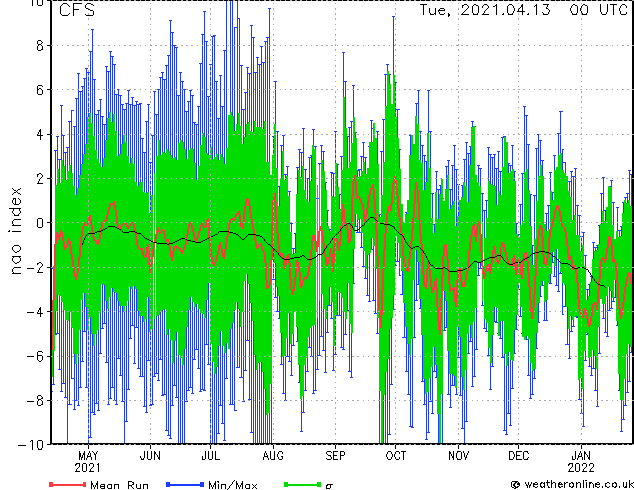Click the y-axis value -10

[x=31, y=445]
